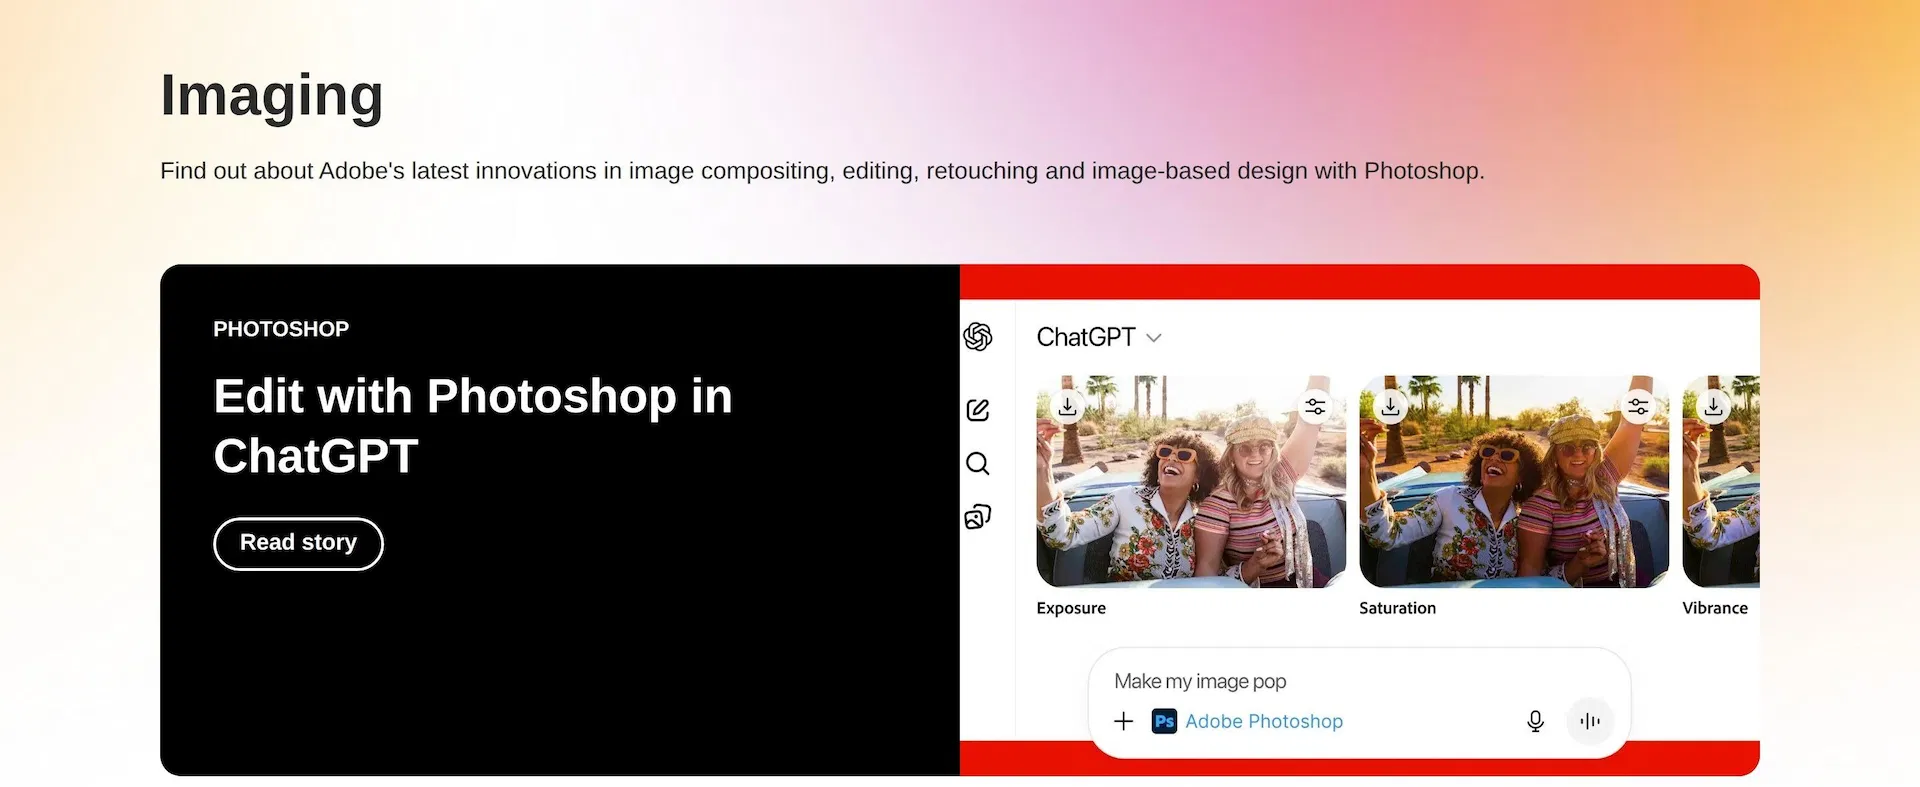Select the Exposure image thumbnail

tap(1191, 481)
